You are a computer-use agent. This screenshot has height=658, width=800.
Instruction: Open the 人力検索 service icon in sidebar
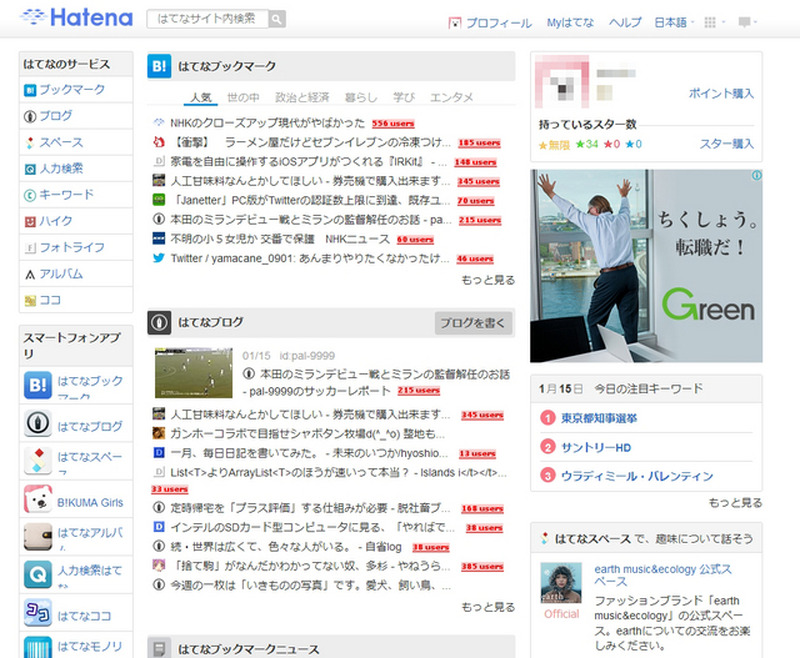tap(30, 168)
